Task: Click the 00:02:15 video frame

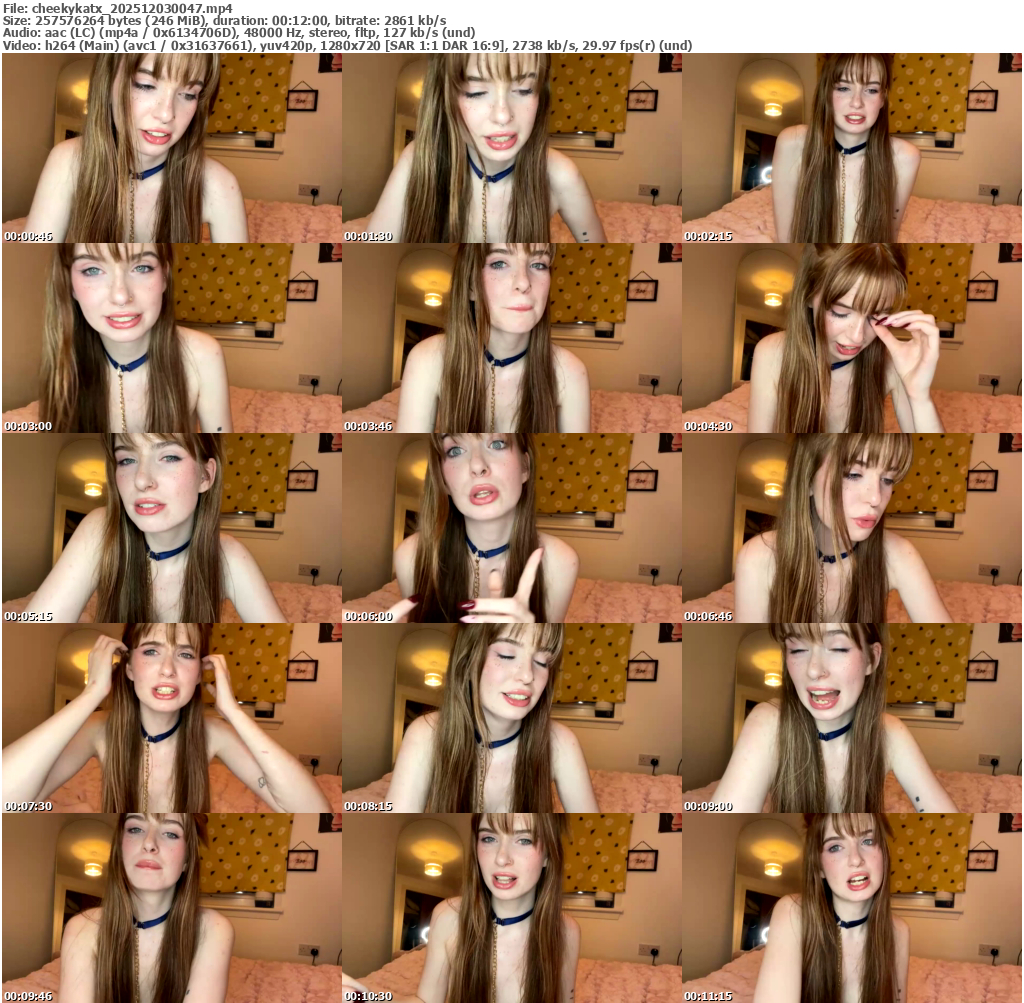Action: (x=851, y=148)
